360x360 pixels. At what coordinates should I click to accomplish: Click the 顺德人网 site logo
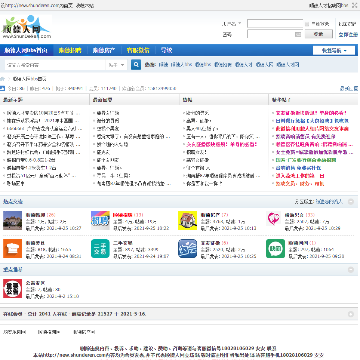click(27, 27)
